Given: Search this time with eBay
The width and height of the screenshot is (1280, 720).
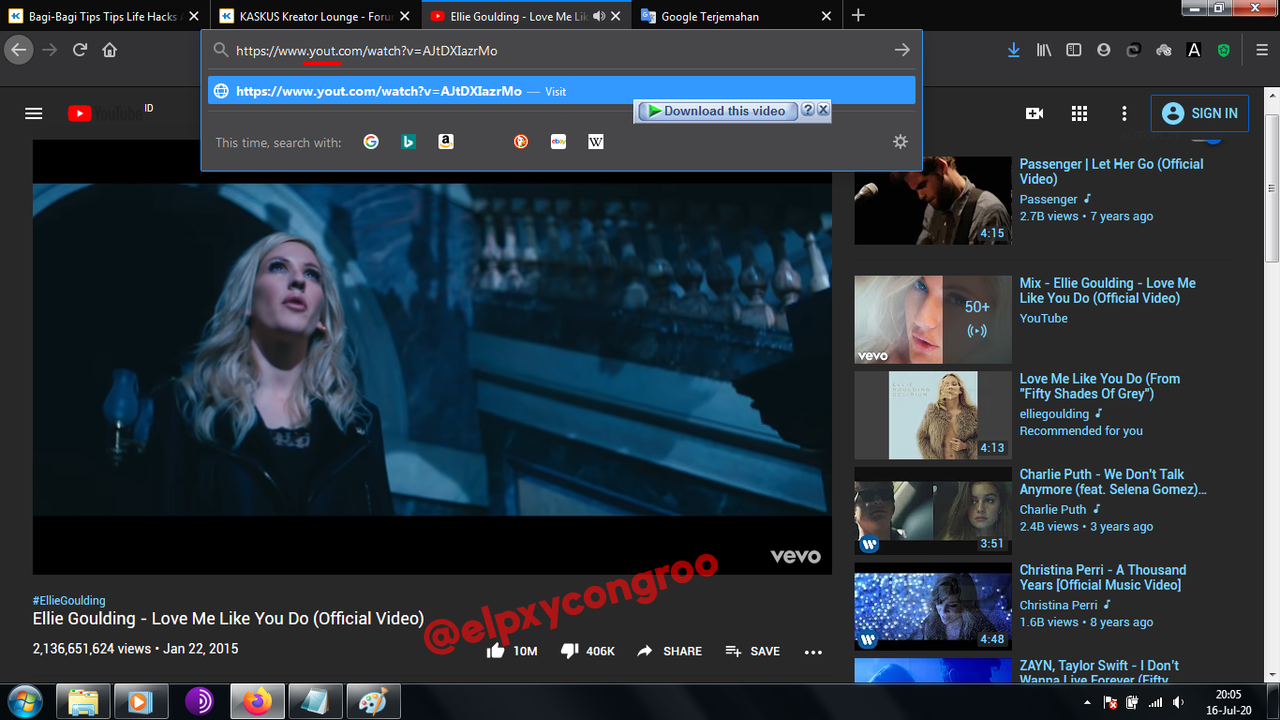Looking at the screenshot, I should coord(558,142).
